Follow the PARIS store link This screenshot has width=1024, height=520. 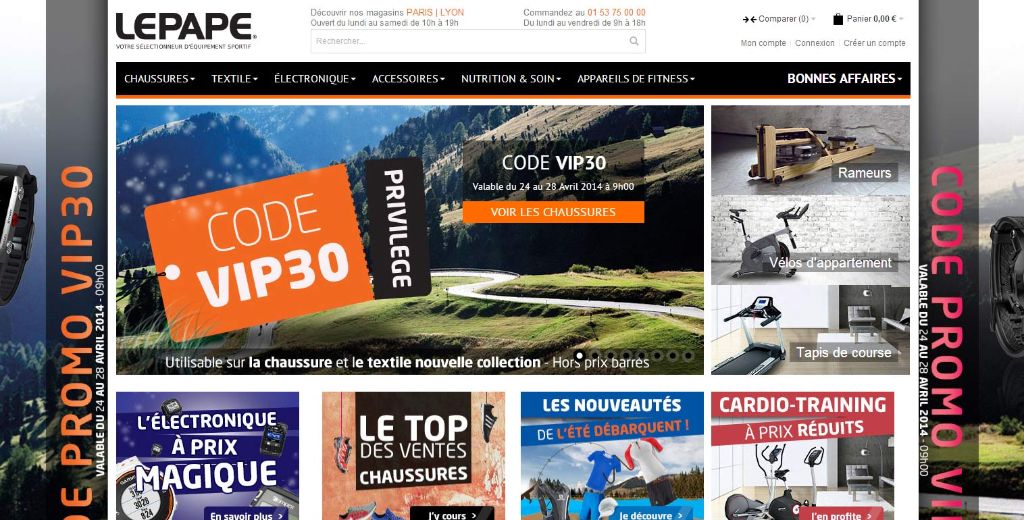tap(419, 12)
